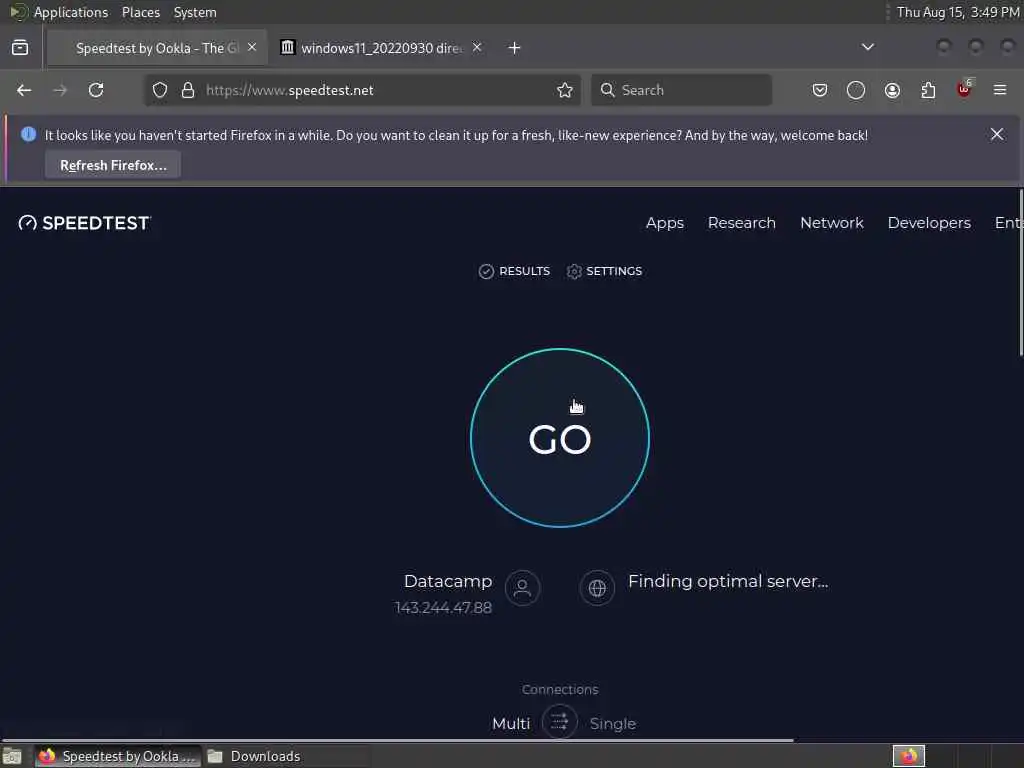Bookmark this page with star icon

(x=565, y=90)
